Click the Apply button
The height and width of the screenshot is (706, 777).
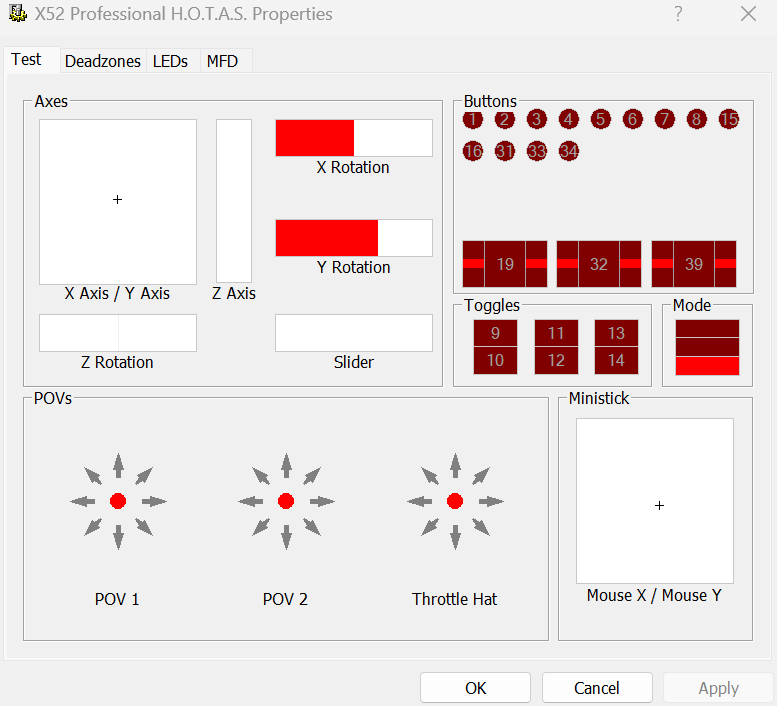(x=719, y=688)
